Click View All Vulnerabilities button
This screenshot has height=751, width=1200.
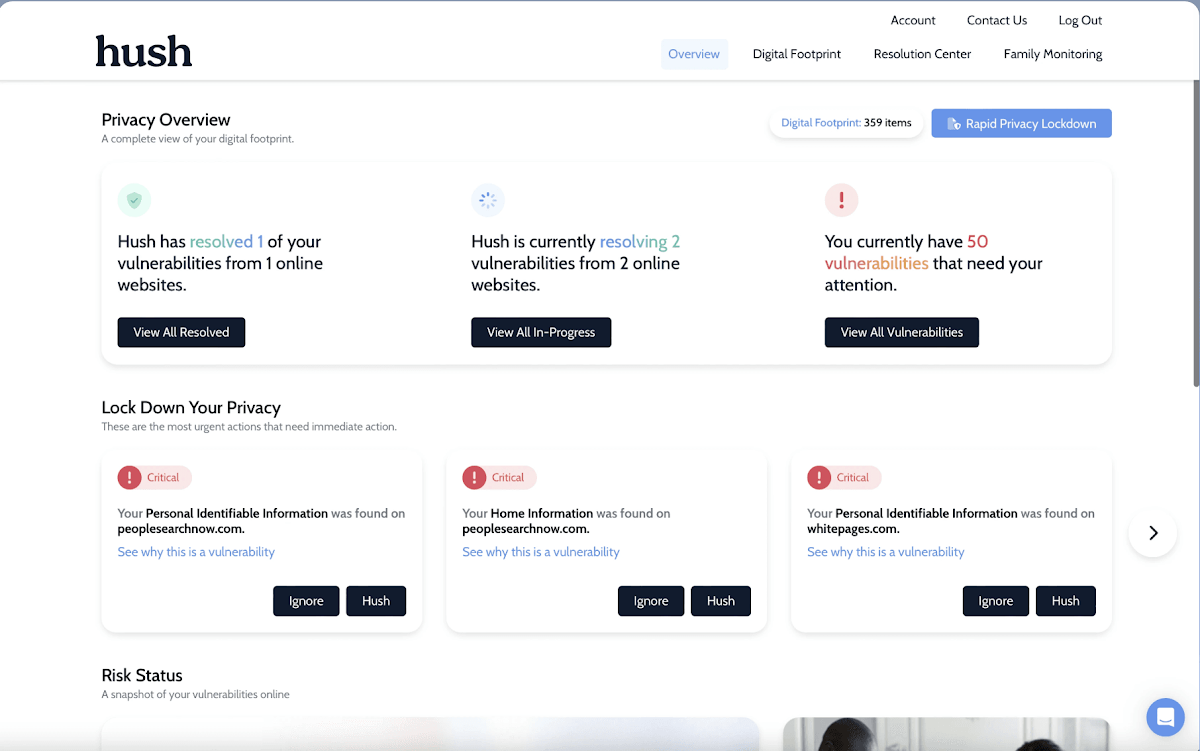(902, 332)
